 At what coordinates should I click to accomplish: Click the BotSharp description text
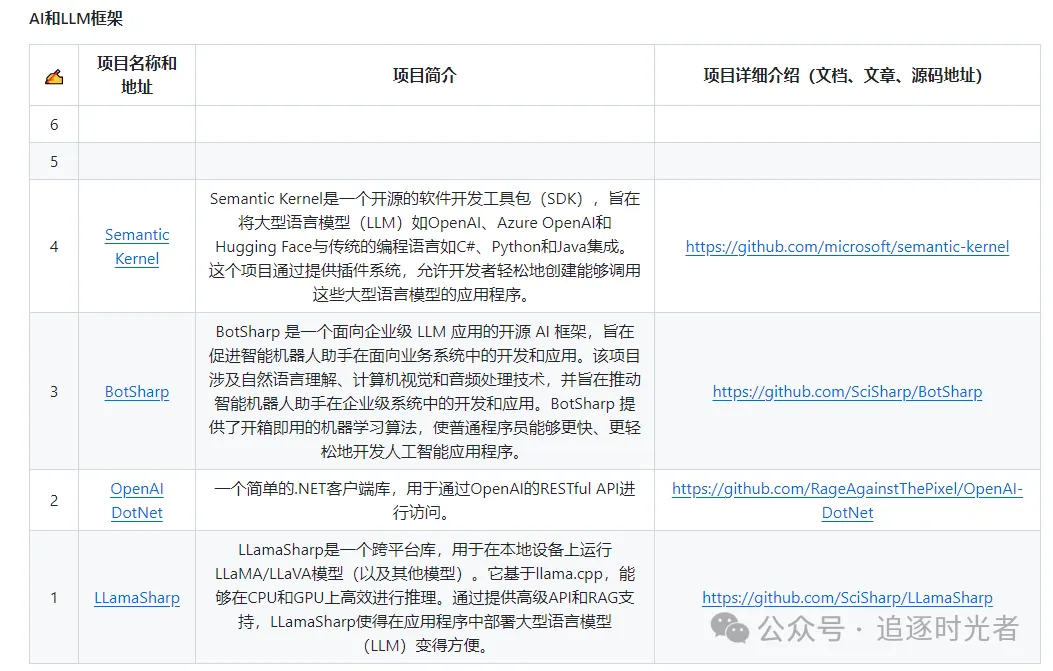[x=424, y=392]
